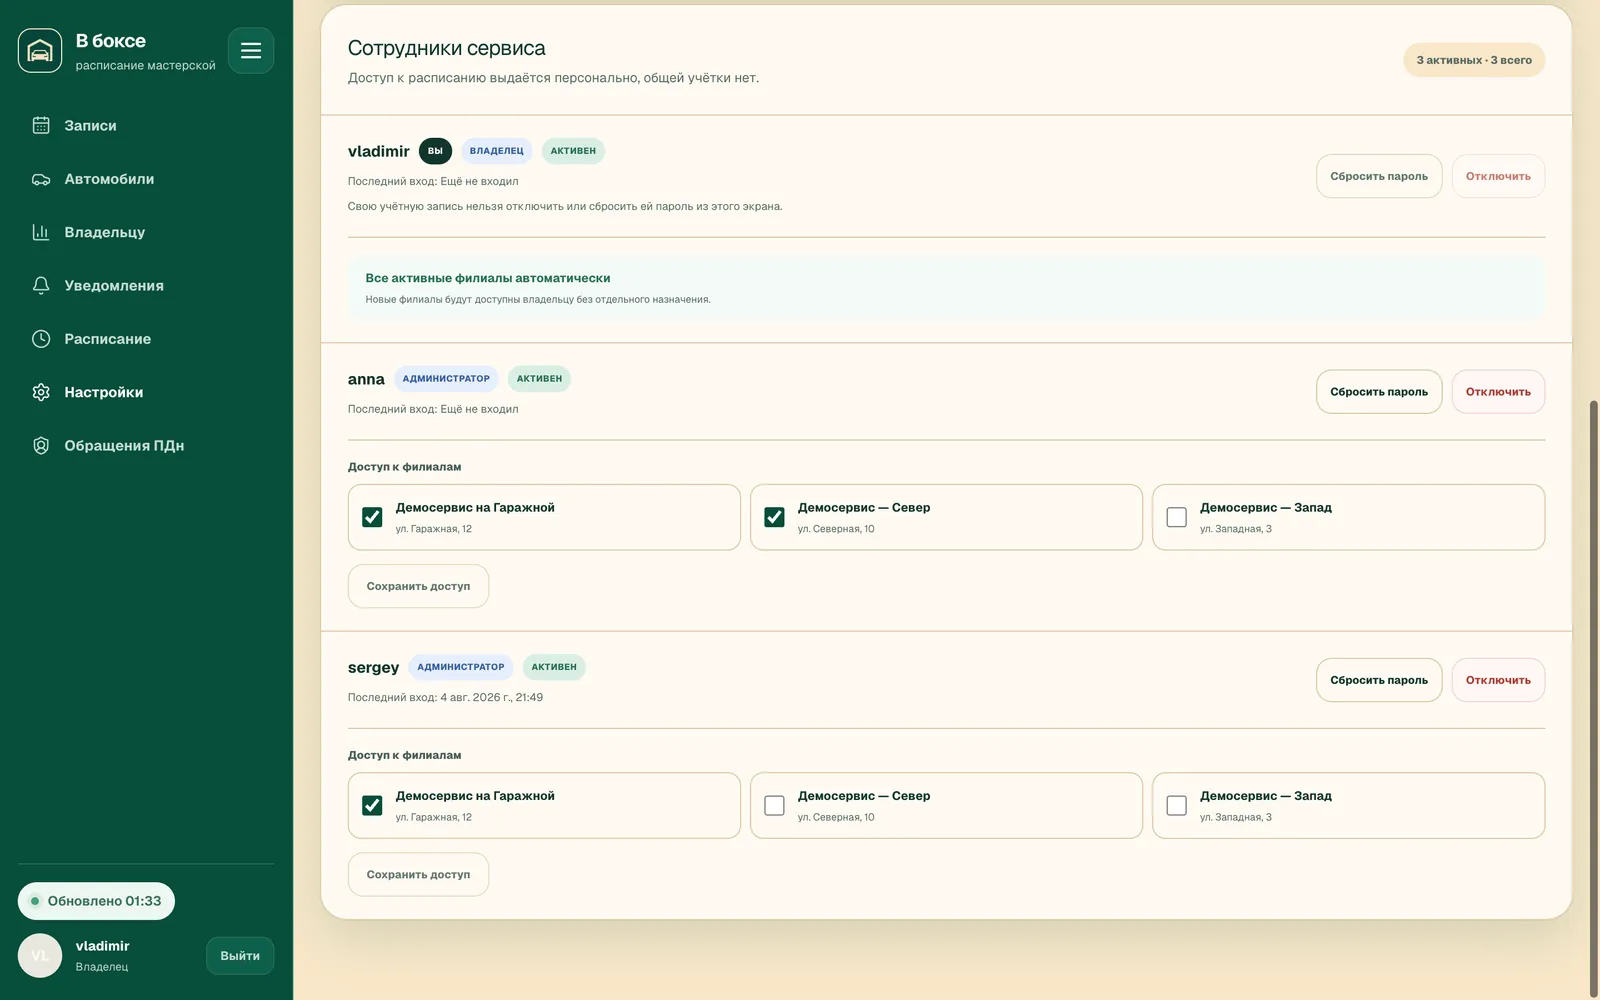Open the Настройки page
Screen dimensions: 1600x1000
point(146,392)
